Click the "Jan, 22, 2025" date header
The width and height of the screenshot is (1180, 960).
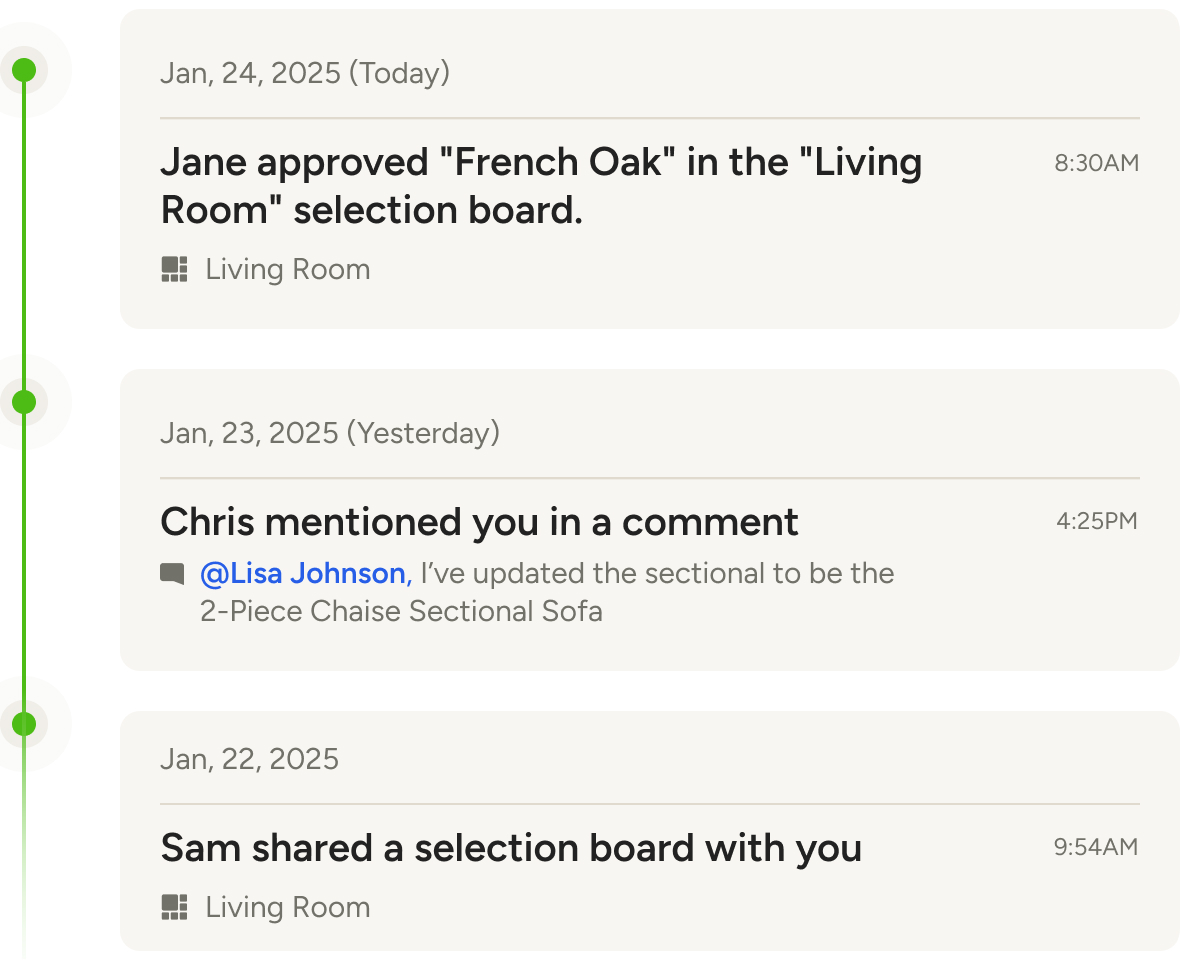pyautogui.click(x=250, y=759)
